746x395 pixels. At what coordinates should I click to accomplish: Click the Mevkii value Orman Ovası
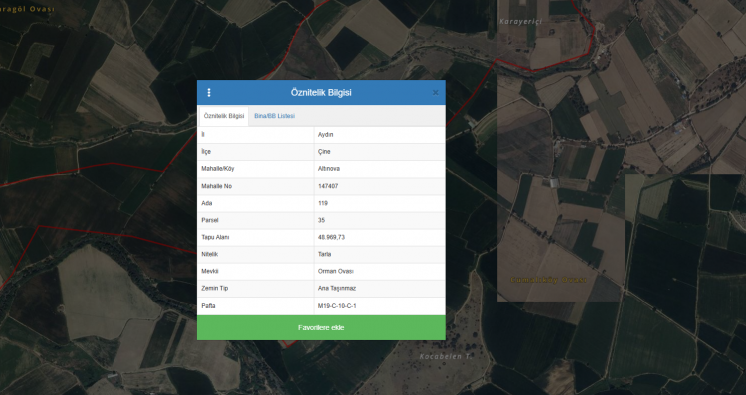(x=335, y=271)
